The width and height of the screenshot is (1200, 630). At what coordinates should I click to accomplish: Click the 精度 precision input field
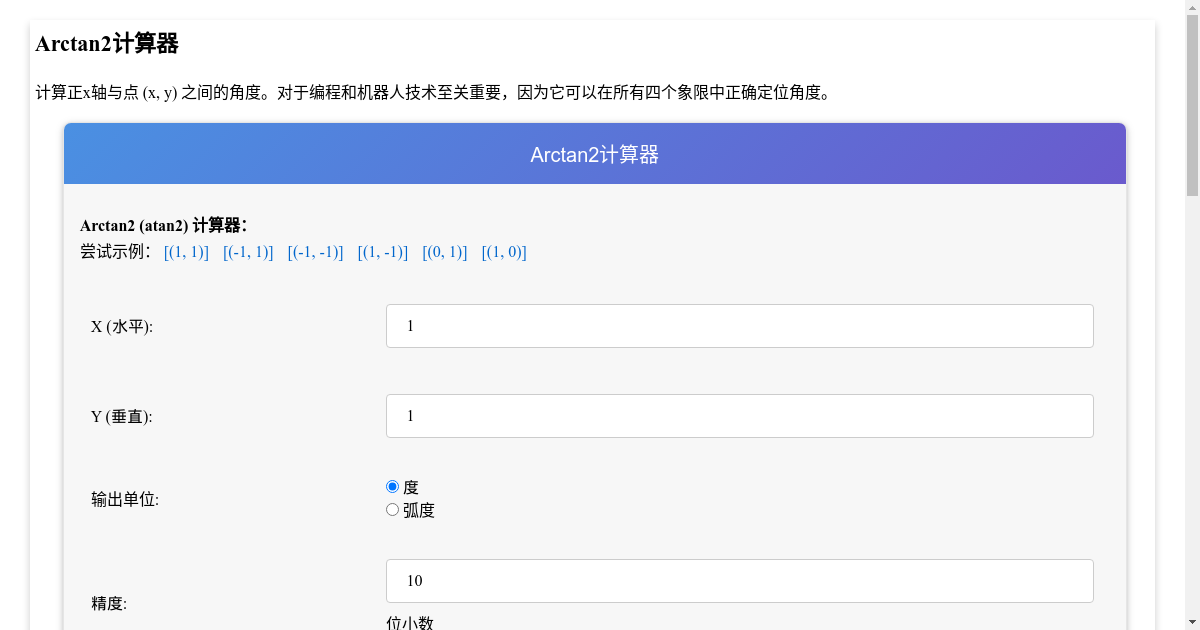(x=739, y=580)
